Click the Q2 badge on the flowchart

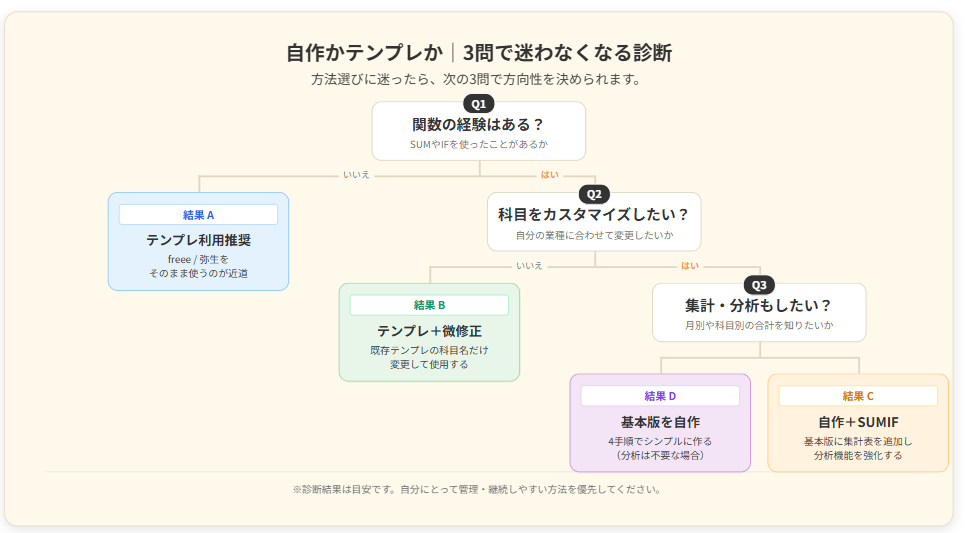coord(594,194)
